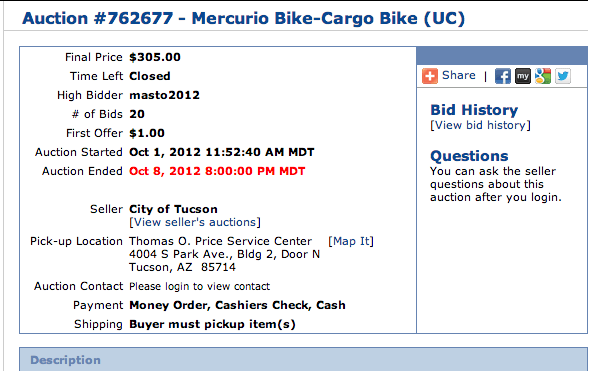This screenshot has width=595, height=371.
Task: Click the Auction Started date value
Action: point(222,152)
